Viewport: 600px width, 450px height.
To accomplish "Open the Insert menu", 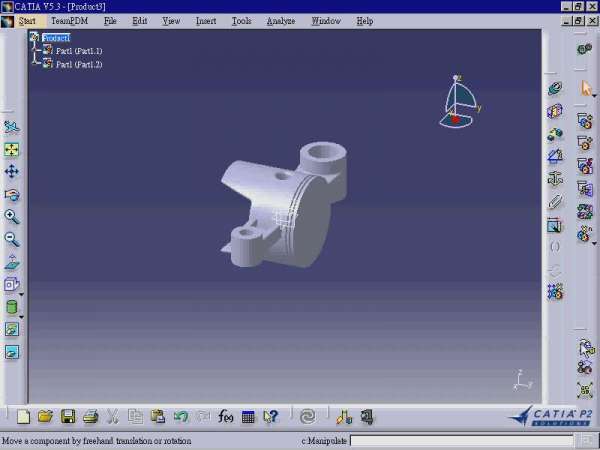I will coord(206,21).
